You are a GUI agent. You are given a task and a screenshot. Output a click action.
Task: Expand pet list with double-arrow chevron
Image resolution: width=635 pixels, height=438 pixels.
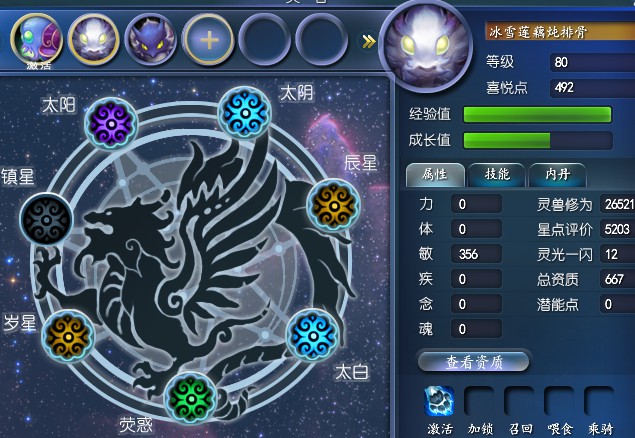point(369,41)
